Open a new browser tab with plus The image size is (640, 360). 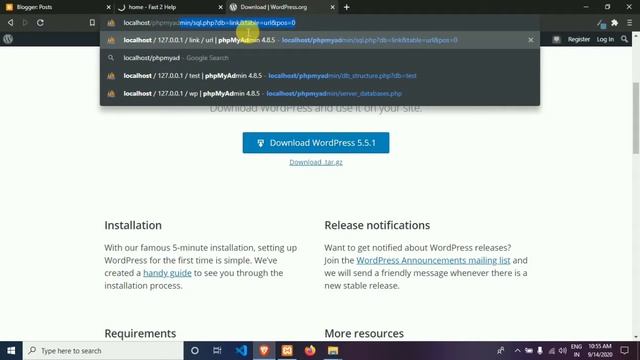347,7
